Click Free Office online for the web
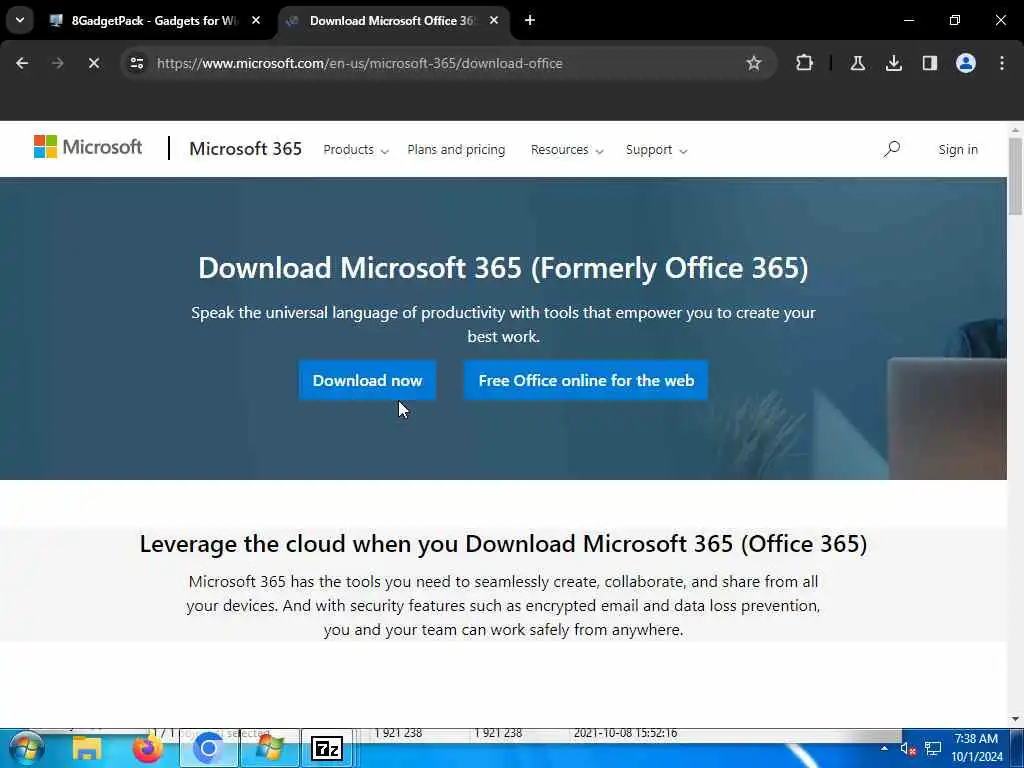The height and width of the screenshot is (768, 1024). [x=586, y=380]
